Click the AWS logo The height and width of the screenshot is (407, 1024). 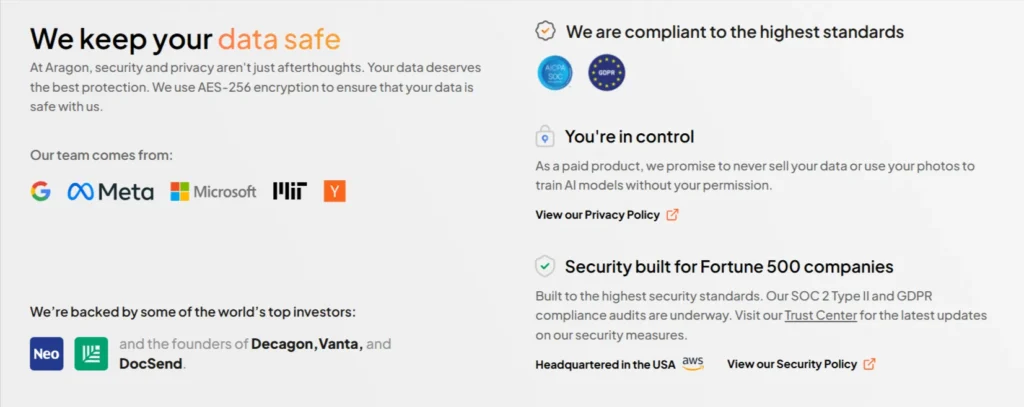tap(693, 363)
